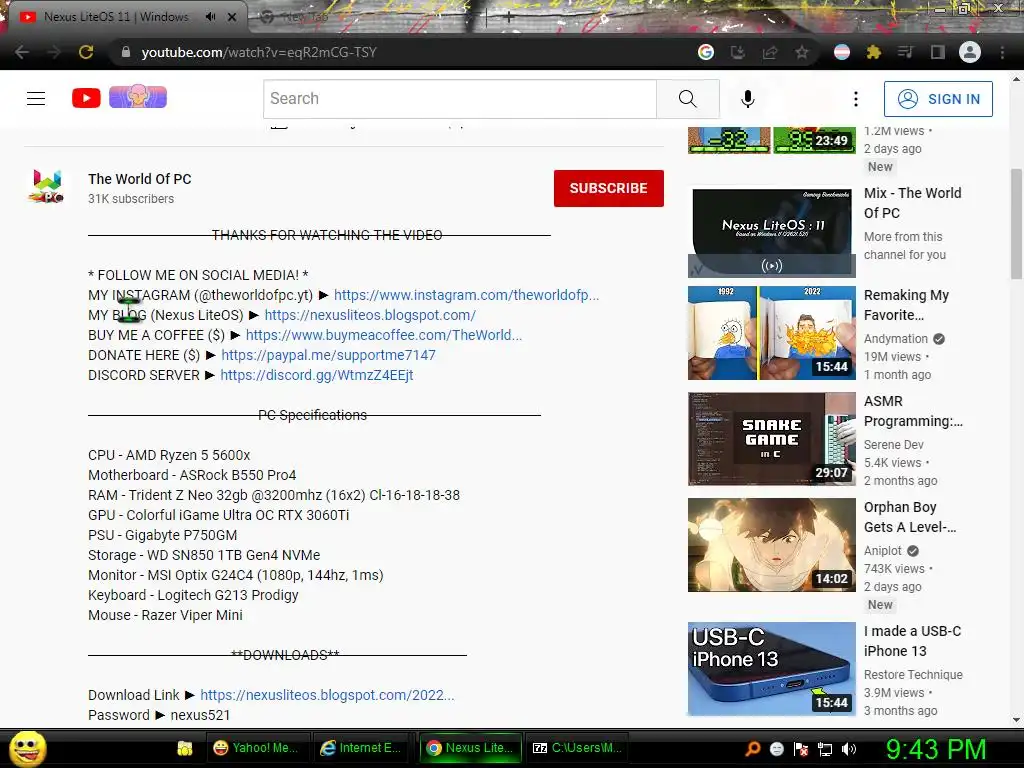Viewport: 1024px width, 768px height.
Task: Open the Instagram theworldofpc link
Action: click(x=466, y=295)
